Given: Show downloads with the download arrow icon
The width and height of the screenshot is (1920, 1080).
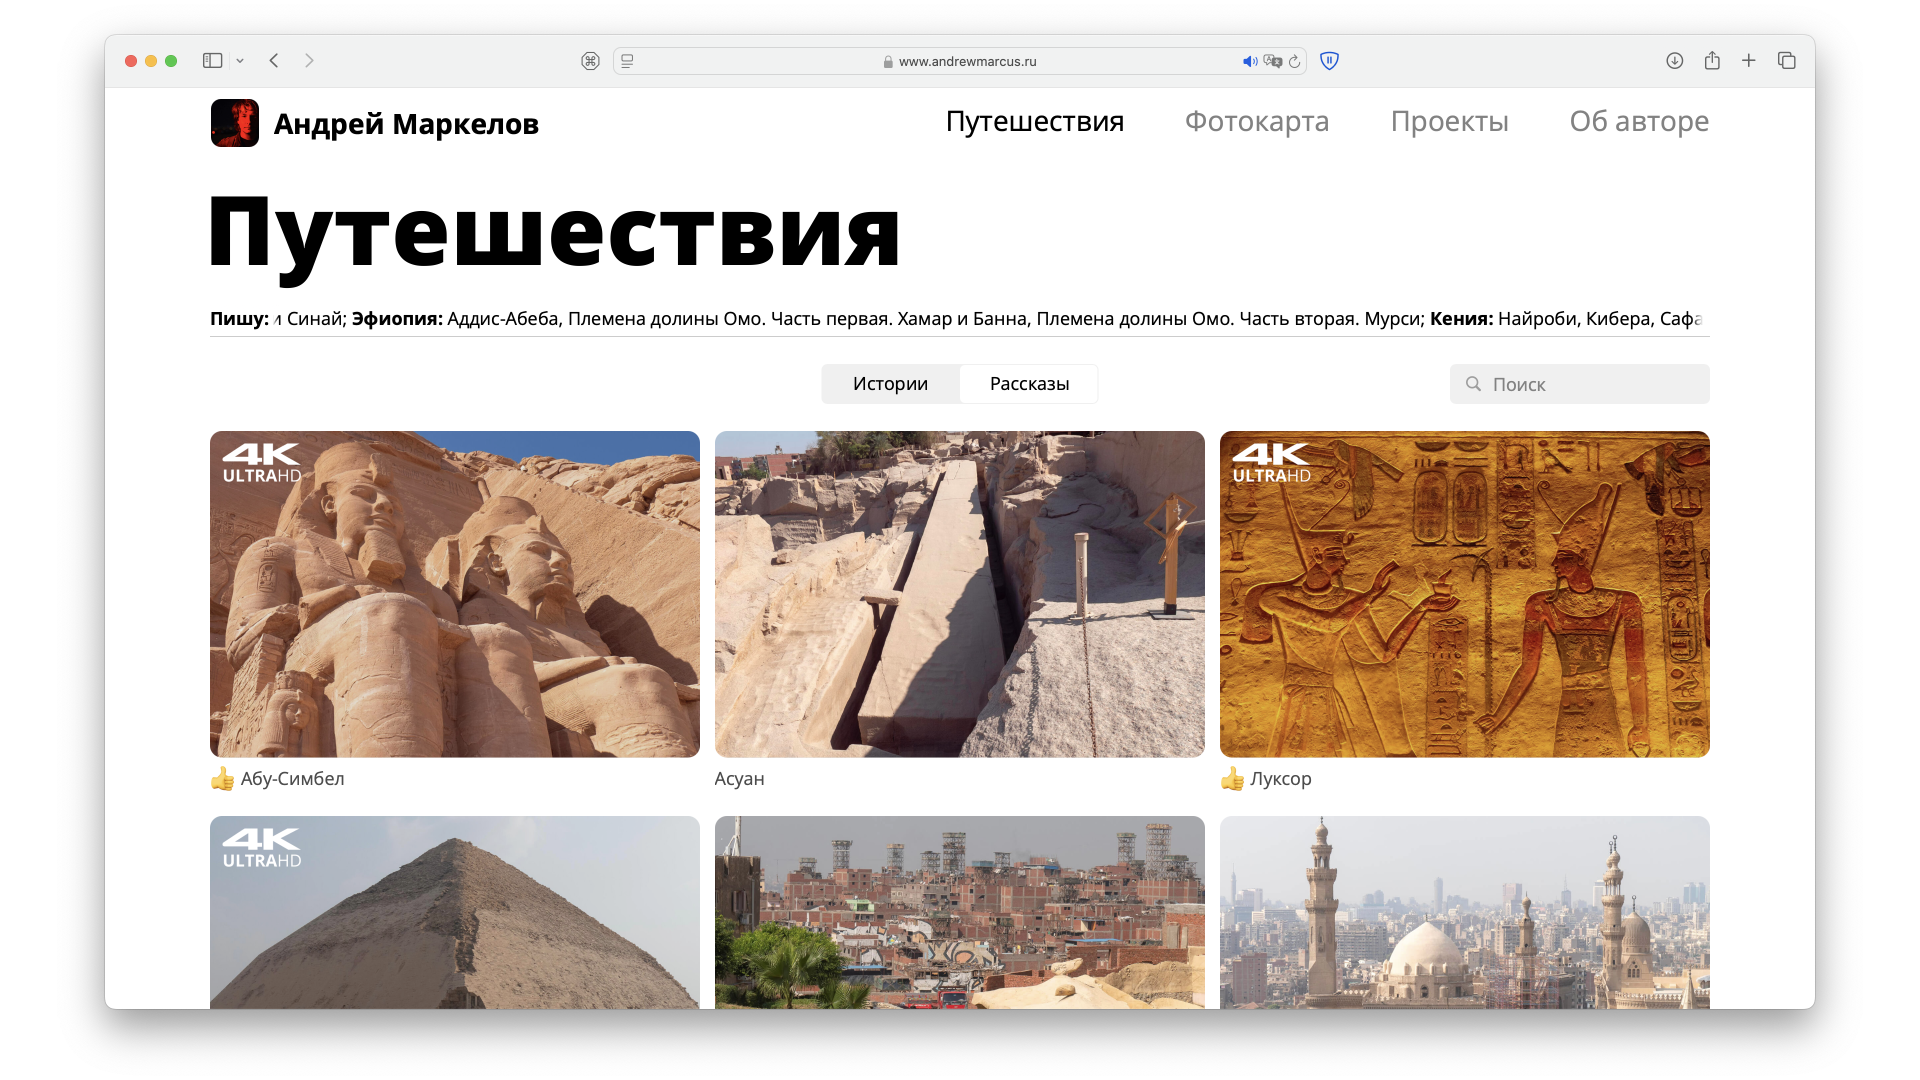Looking at the screenshot, I should pyautogui.click(x=1675, y=61).
